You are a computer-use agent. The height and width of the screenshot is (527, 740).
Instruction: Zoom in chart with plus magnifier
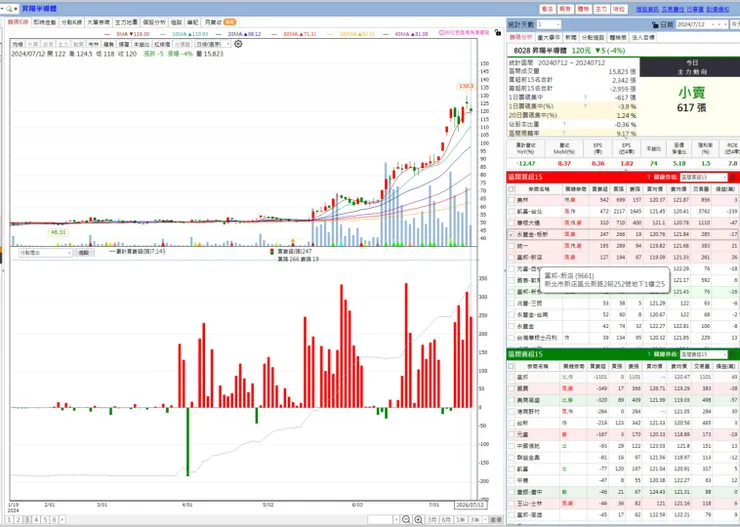pos(419,519)
